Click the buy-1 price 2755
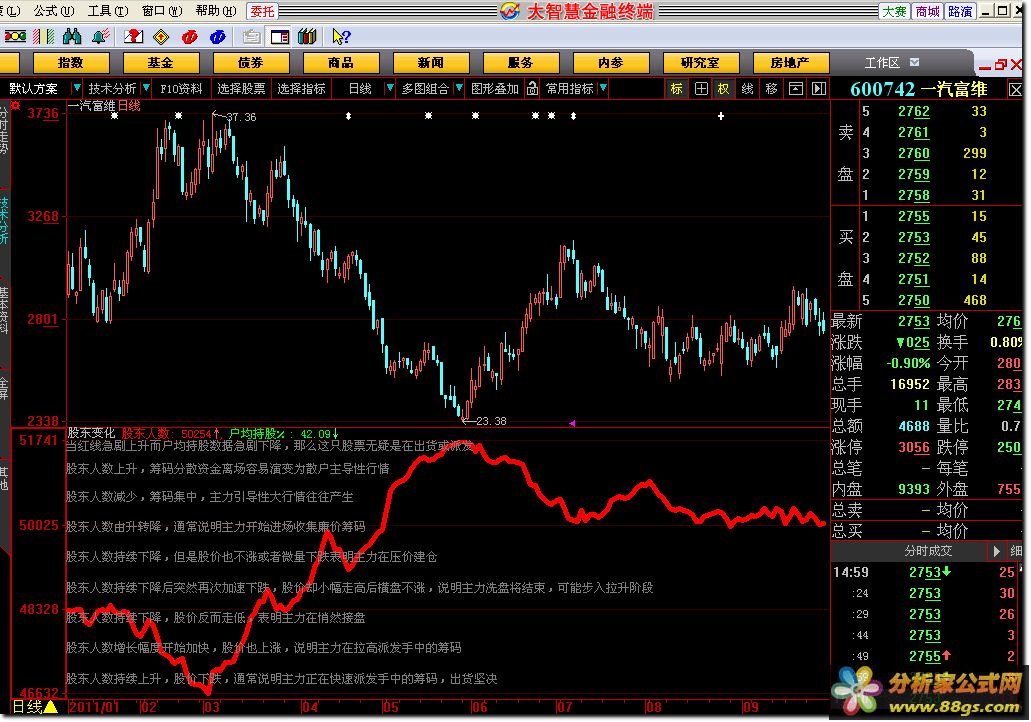The height and width of the screenshot is (722, 1031). [x=914, y=216]
